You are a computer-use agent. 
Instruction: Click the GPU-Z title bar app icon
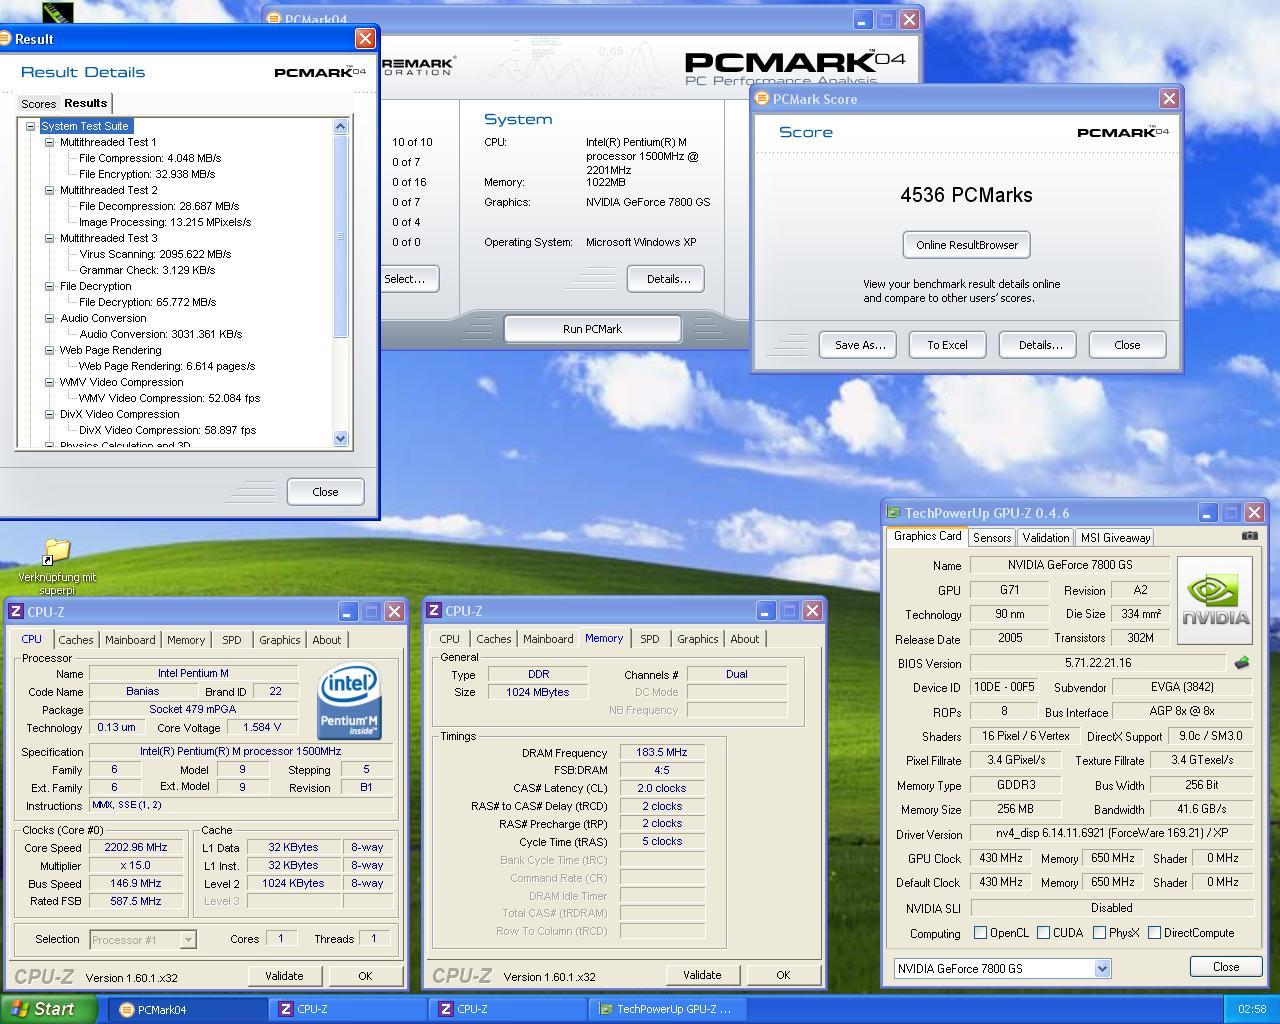tap(893, 513)
